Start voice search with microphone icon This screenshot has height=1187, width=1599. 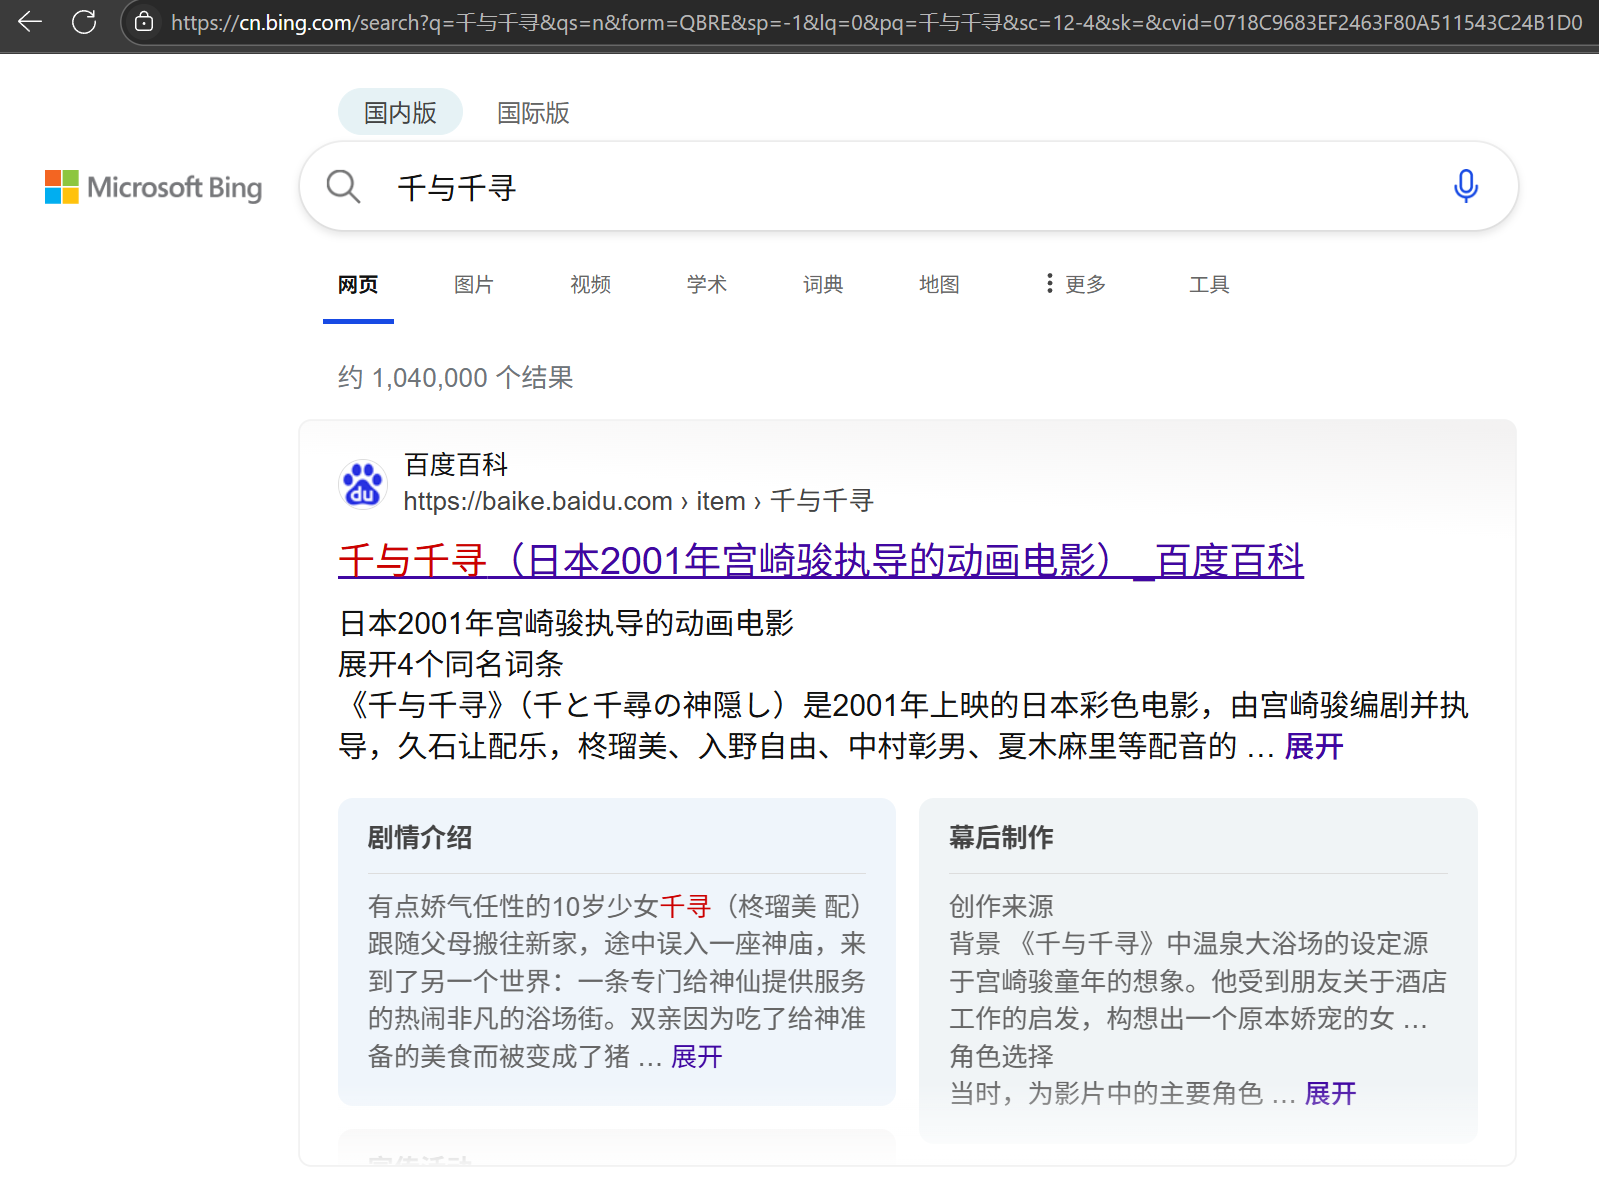click(x=1465, y=186)
